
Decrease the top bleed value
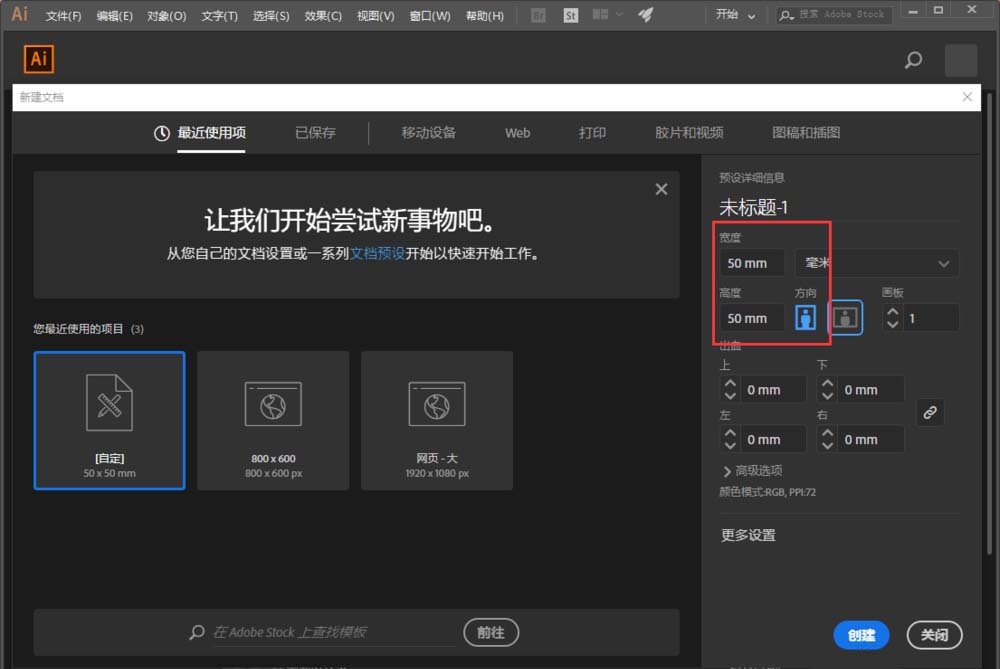(729, 394)
